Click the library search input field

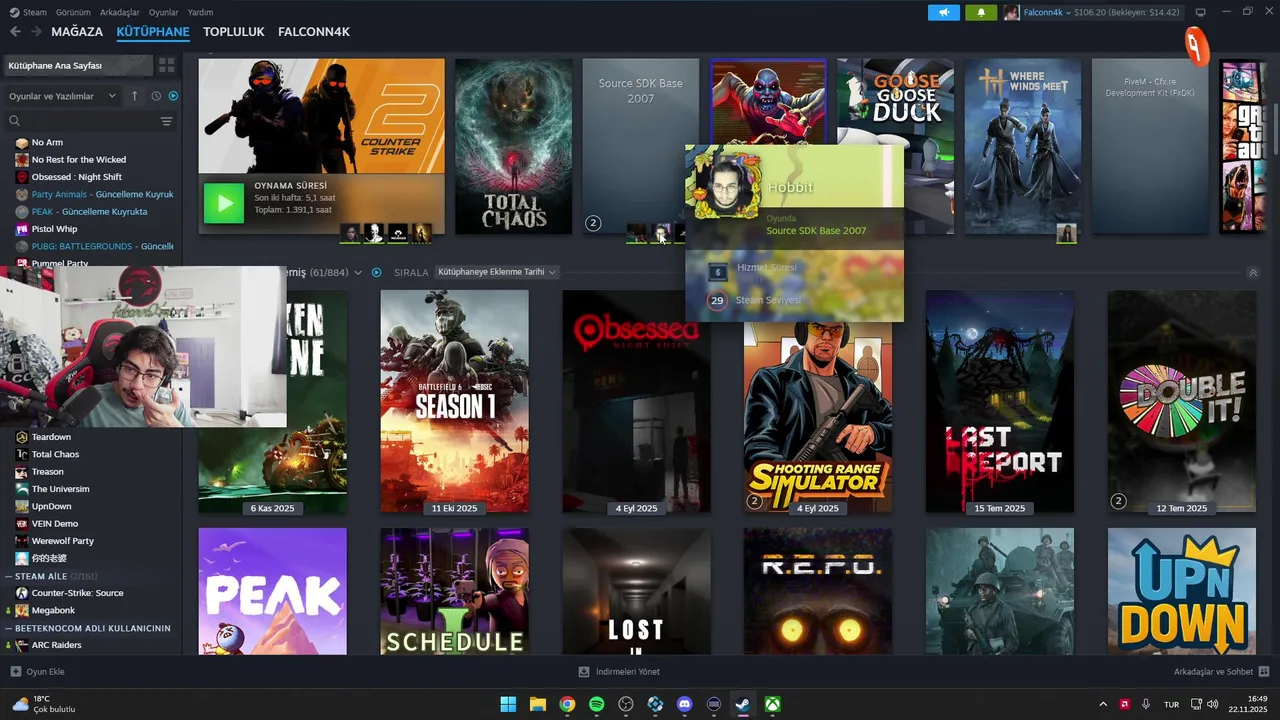(x=88, y=121)
